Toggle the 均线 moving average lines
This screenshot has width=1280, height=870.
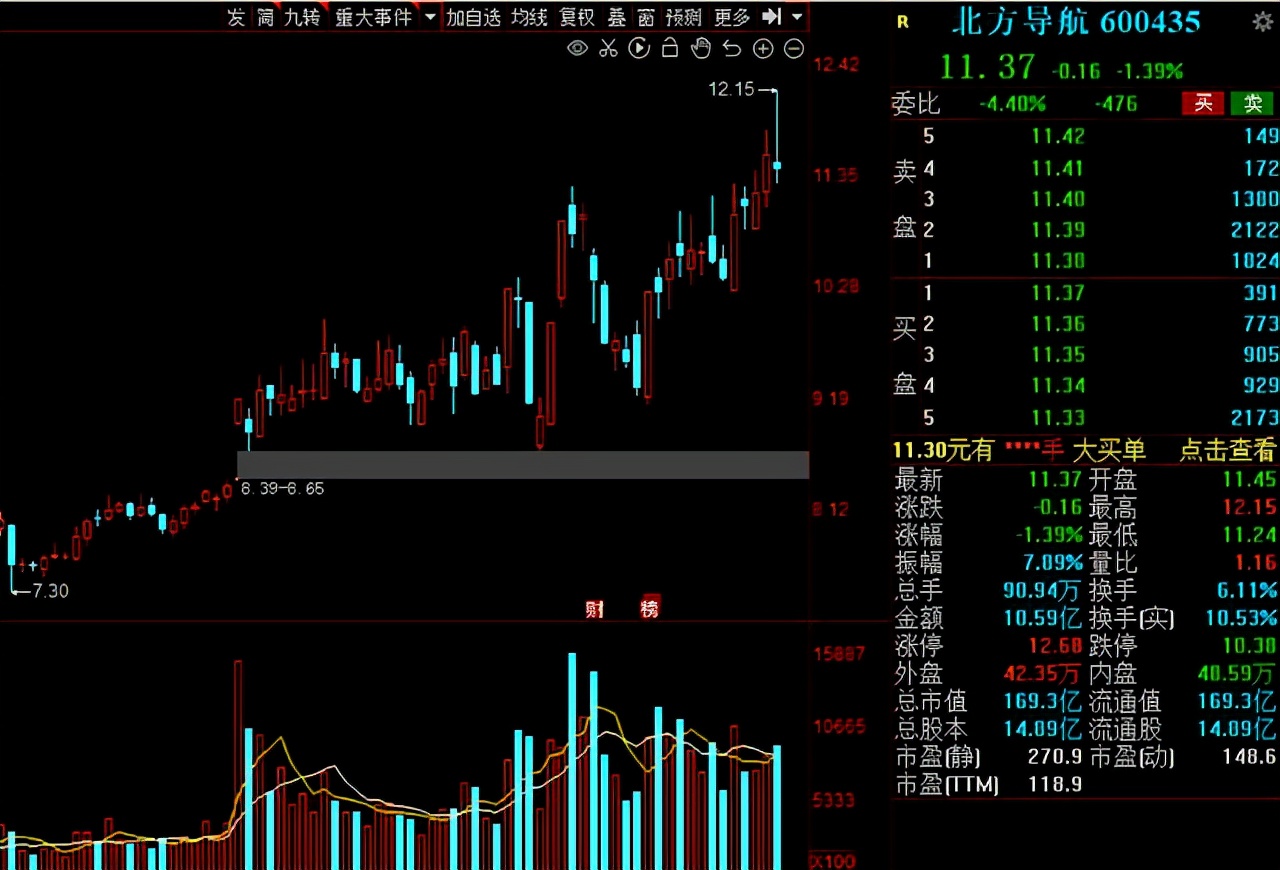click(x=529, y=17)
